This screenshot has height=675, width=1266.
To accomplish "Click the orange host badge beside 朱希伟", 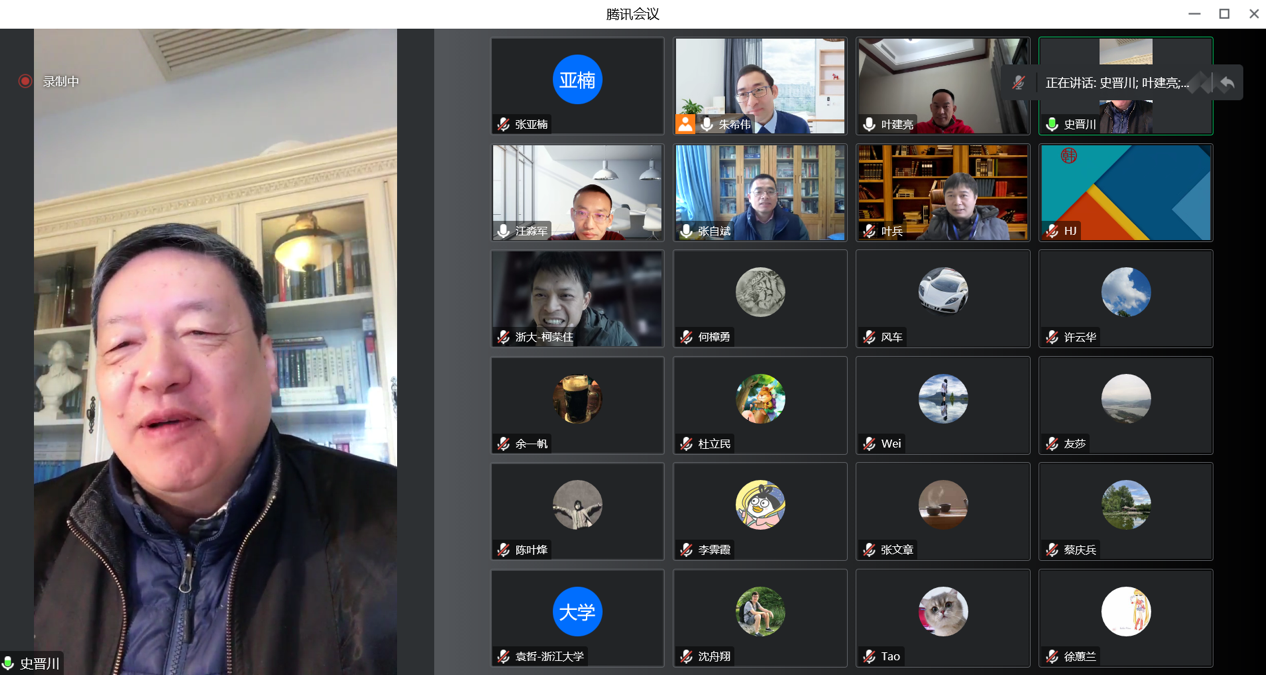I will [x=685, y=124].
